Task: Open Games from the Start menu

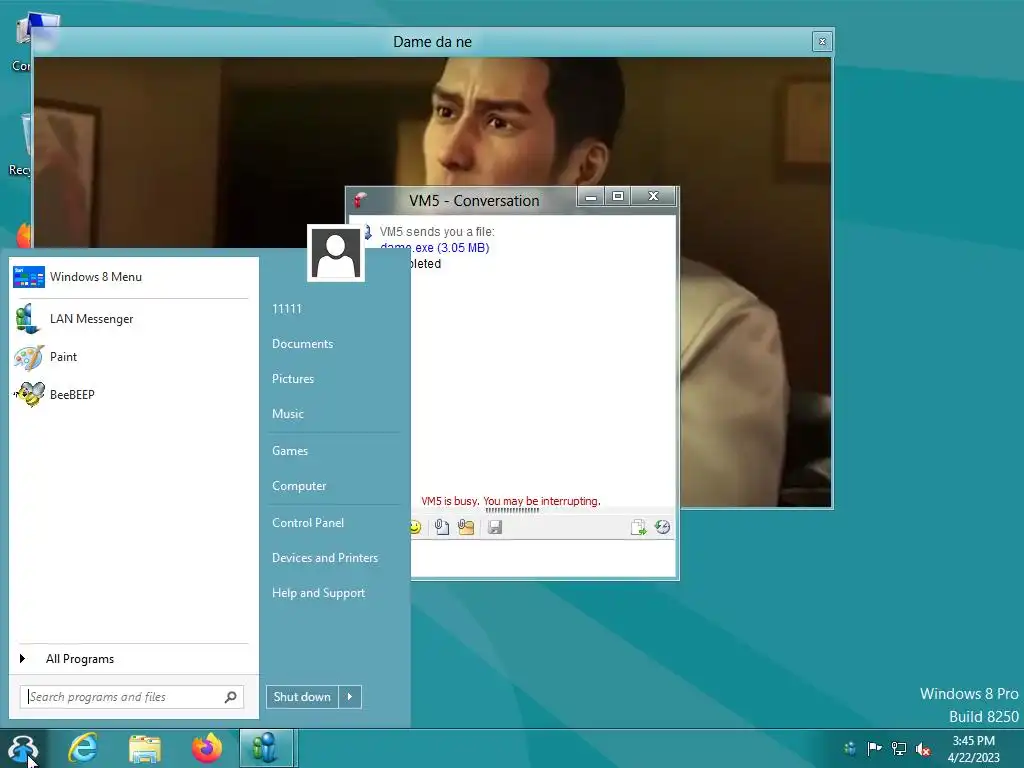Action: 290,451
